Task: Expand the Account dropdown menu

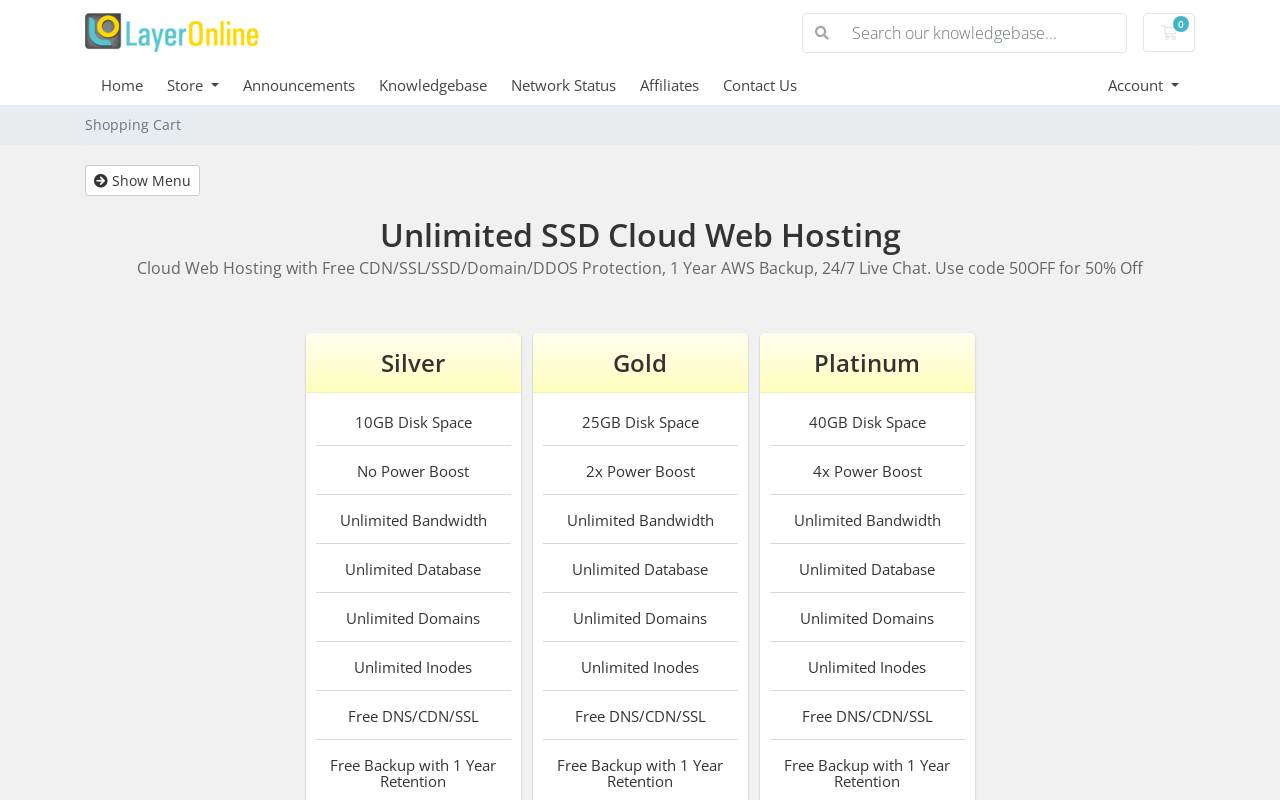Action: (x=1143, y=85)
